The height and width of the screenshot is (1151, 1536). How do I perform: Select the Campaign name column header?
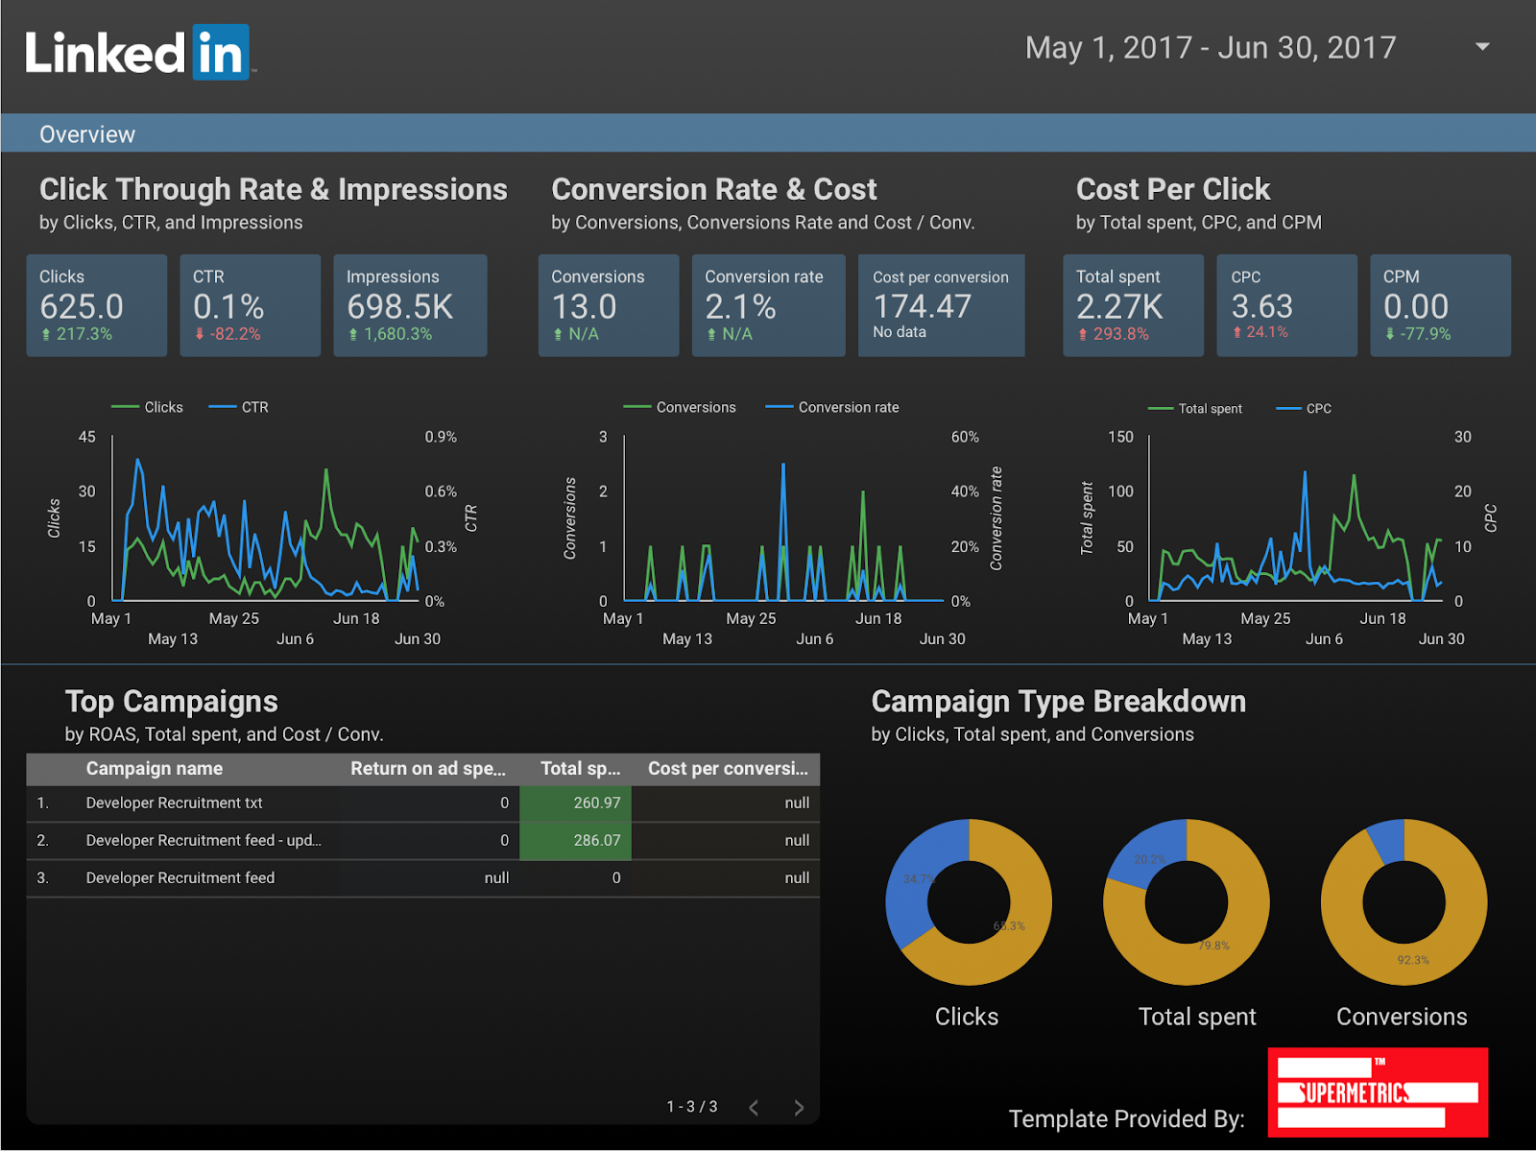coord(154,769)
